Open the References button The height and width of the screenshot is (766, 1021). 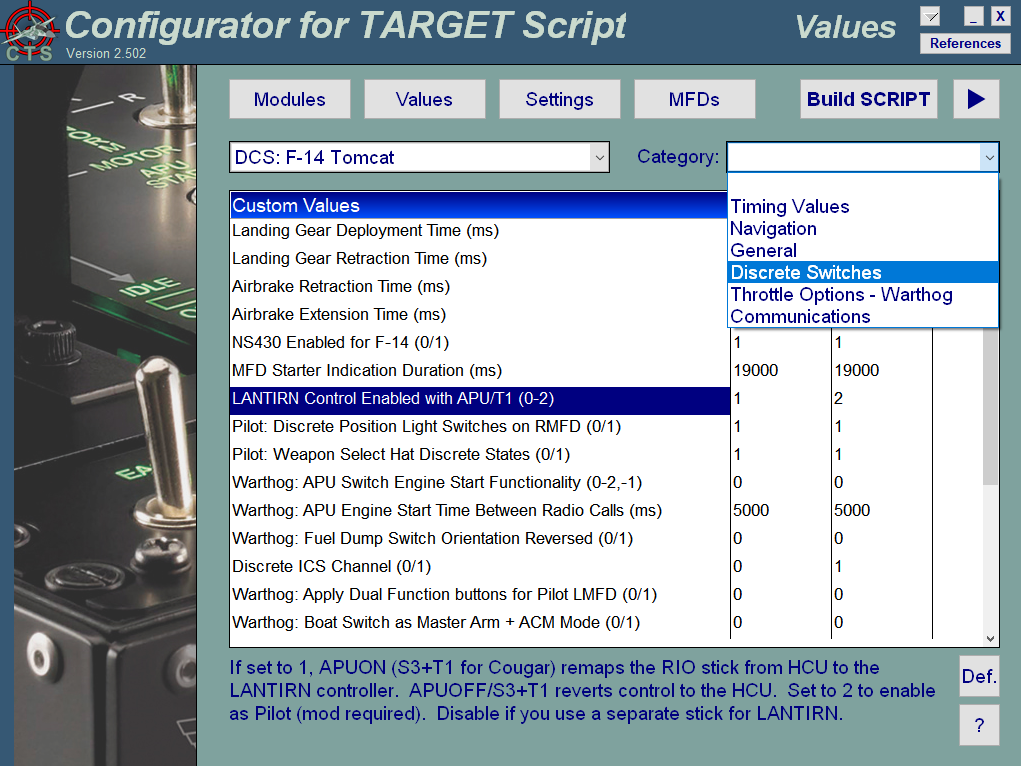pos(965,43)
